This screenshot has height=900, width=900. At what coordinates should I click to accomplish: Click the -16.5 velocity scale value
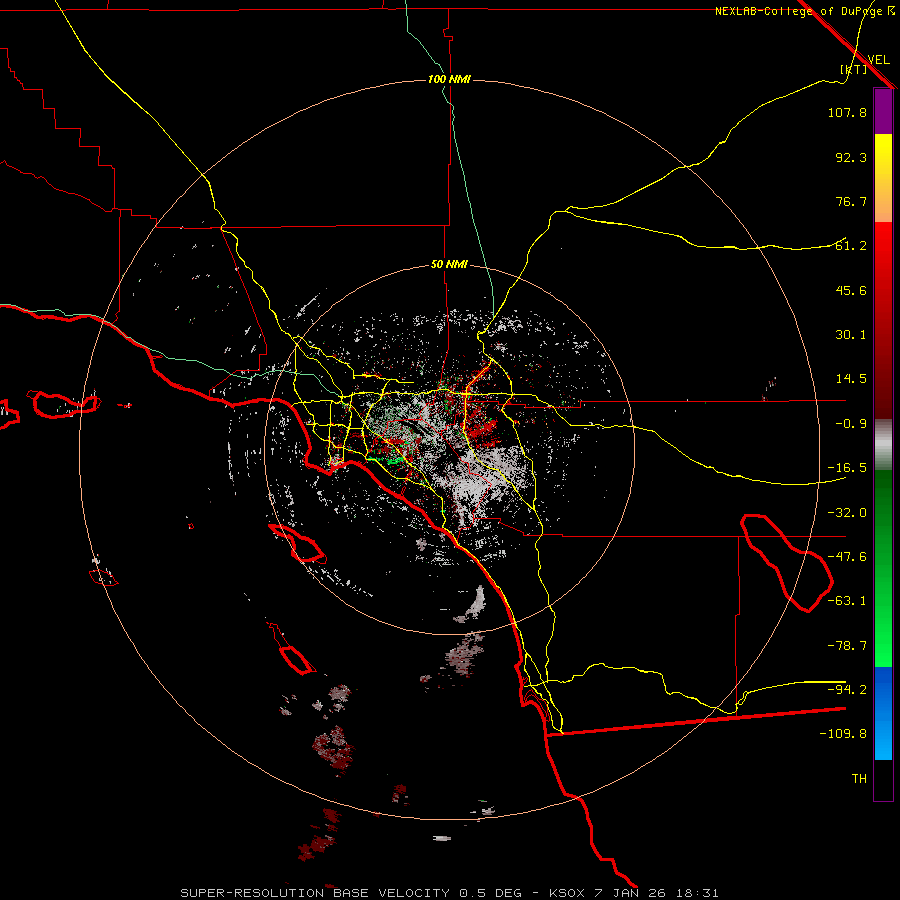click(847, 468)
